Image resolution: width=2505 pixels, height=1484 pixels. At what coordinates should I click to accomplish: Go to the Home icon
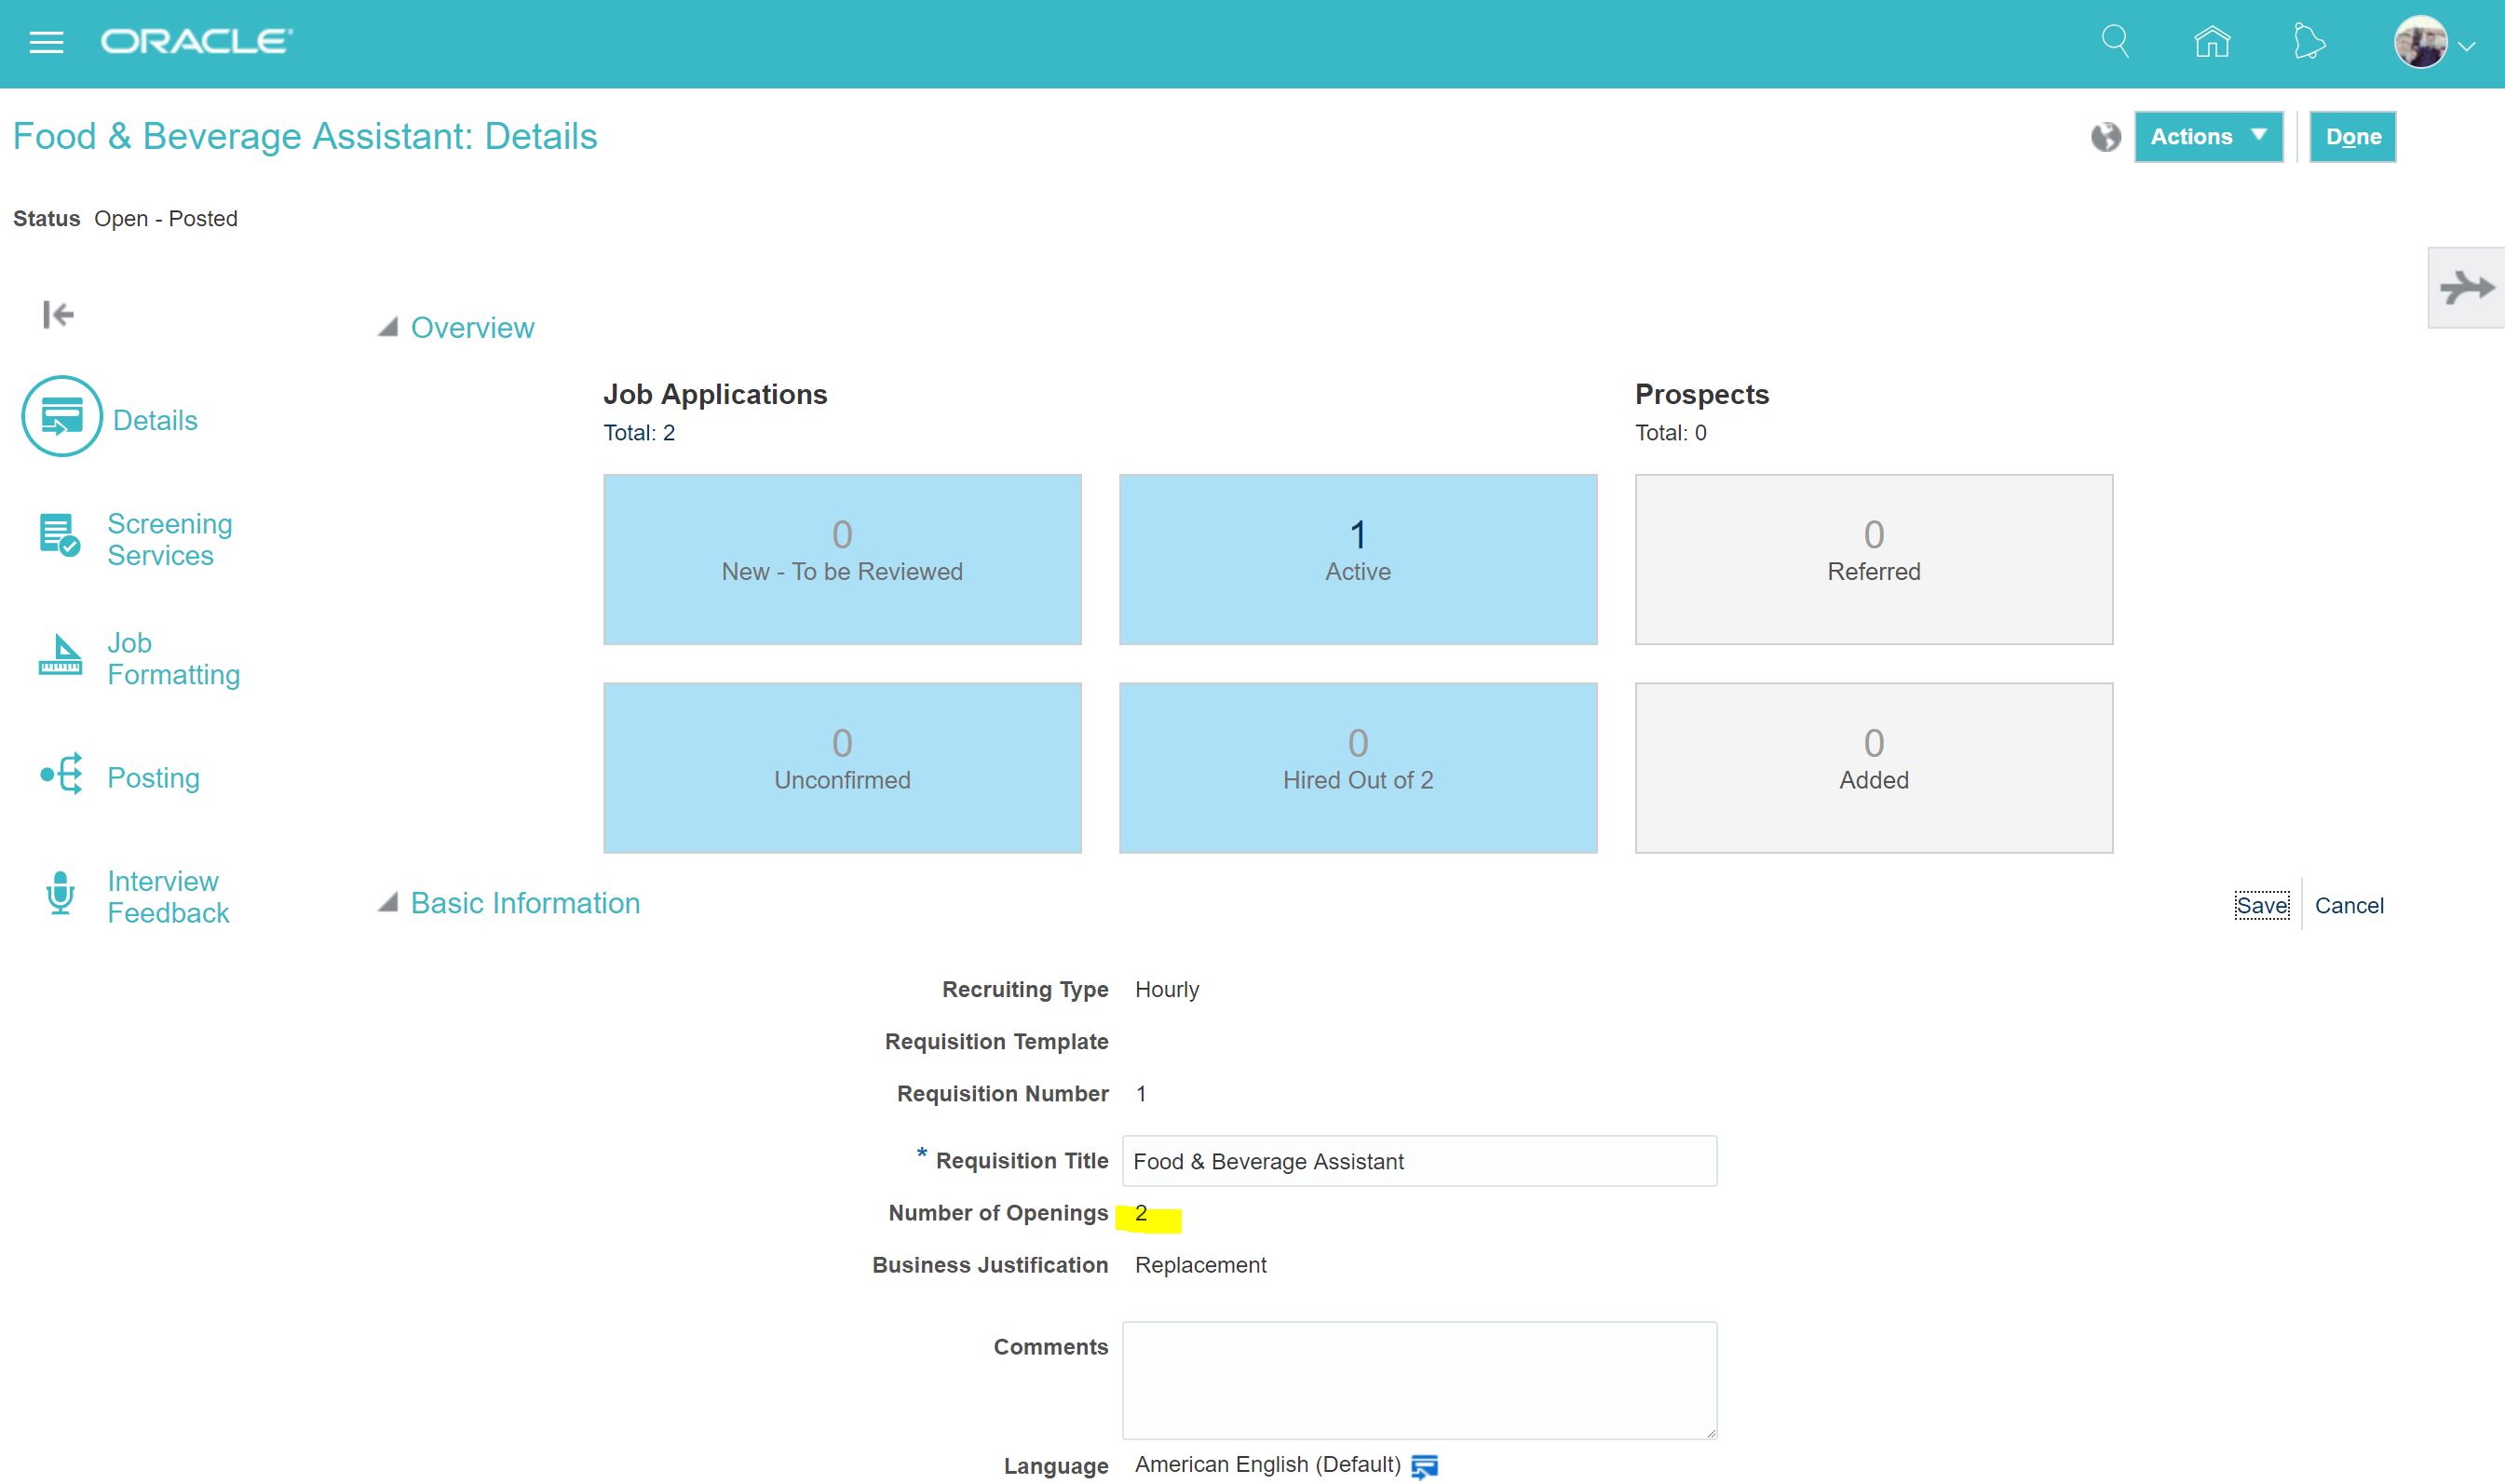pyautogui.click(x=2212, y=42)
